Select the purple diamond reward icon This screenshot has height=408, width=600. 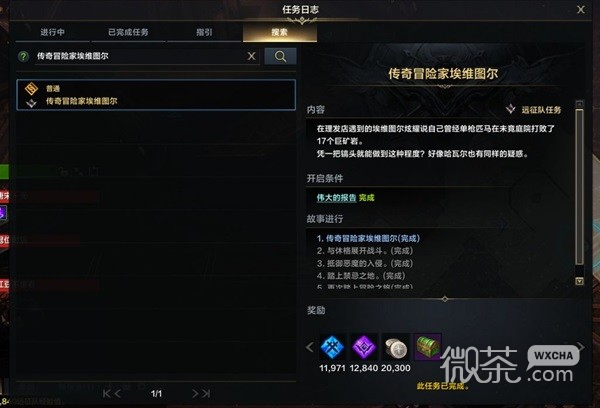click(x=364, y=347)
